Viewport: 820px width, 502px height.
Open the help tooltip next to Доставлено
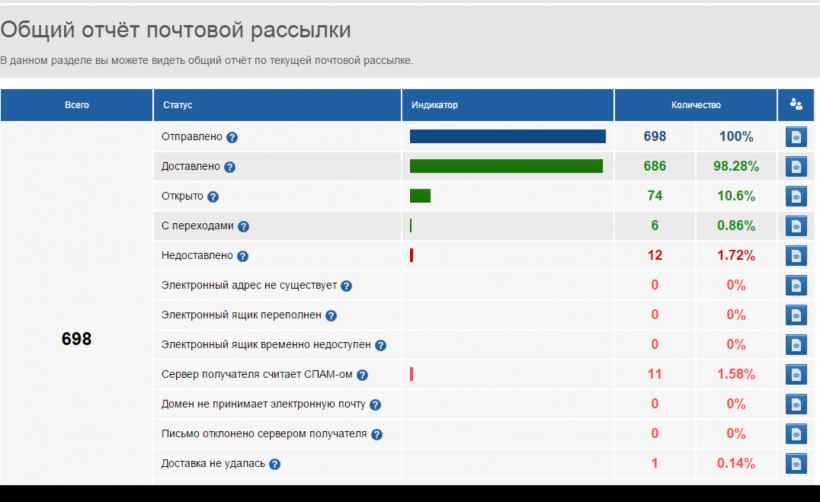point(230,167)
